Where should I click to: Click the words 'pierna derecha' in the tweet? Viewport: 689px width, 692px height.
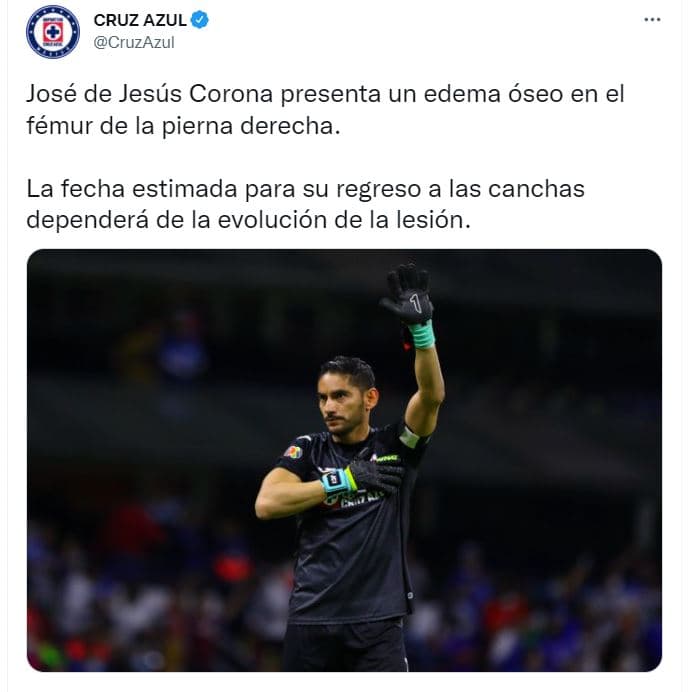coord(251,126)
